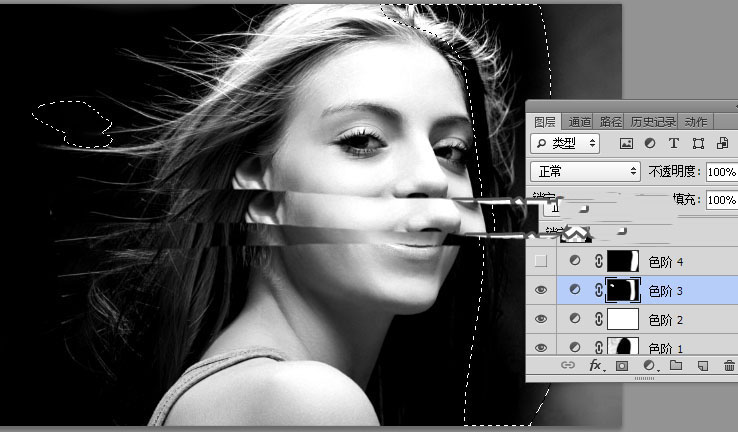Click the adjustment layer filter icon
Image resolution: width=738 pixels, height=432 pixels.
650,144
